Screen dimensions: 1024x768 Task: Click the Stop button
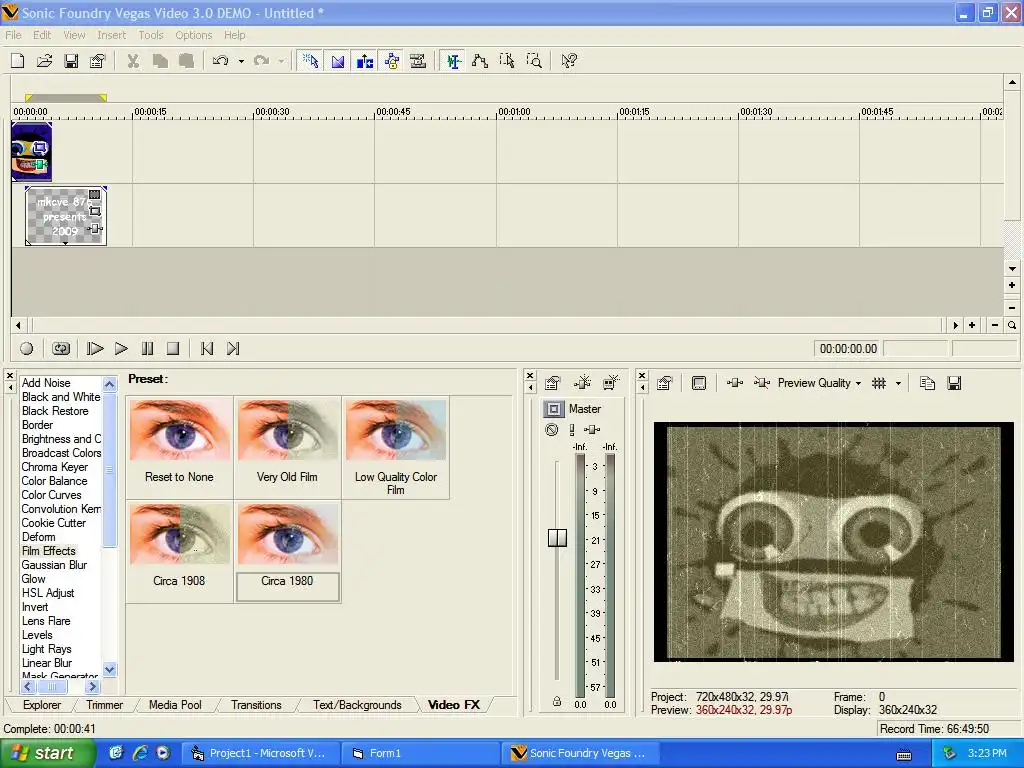pyautogui.click(x=173, y=349)
